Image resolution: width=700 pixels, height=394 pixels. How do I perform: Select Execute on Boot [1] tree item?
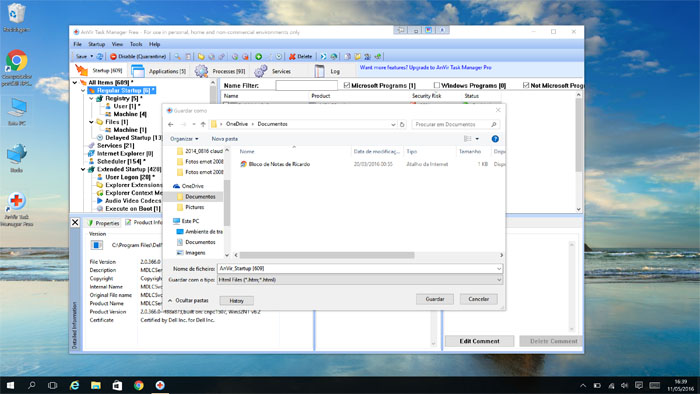133,208
